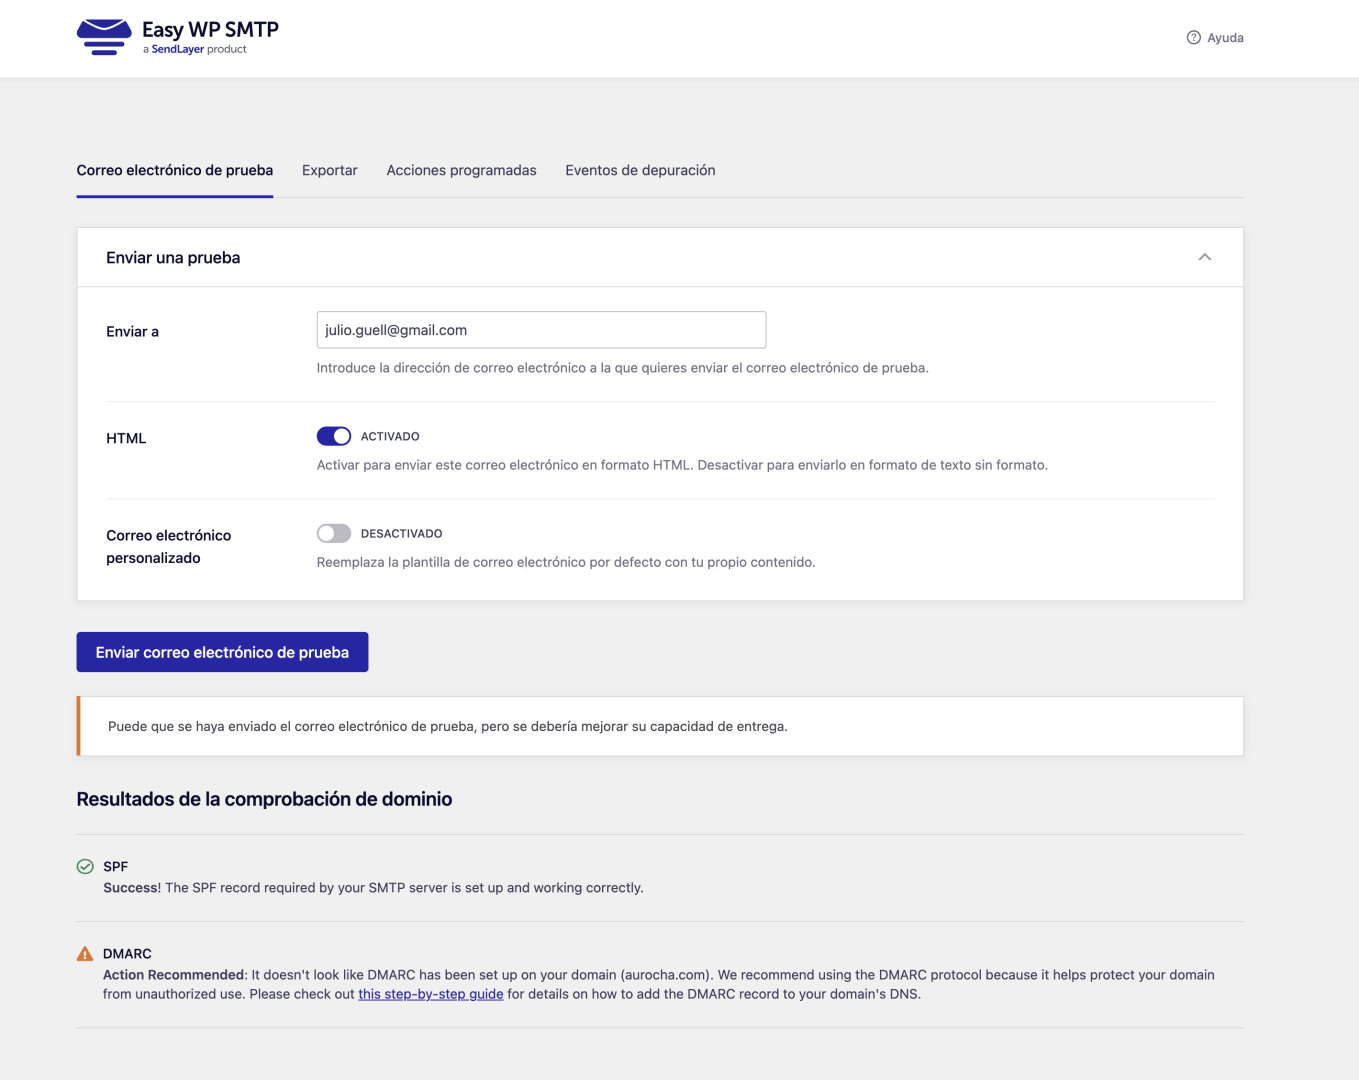Click the Easy WP SMTP envelope logo
The height and width of the screenshot is (1080, 1359).
[104, 37]
